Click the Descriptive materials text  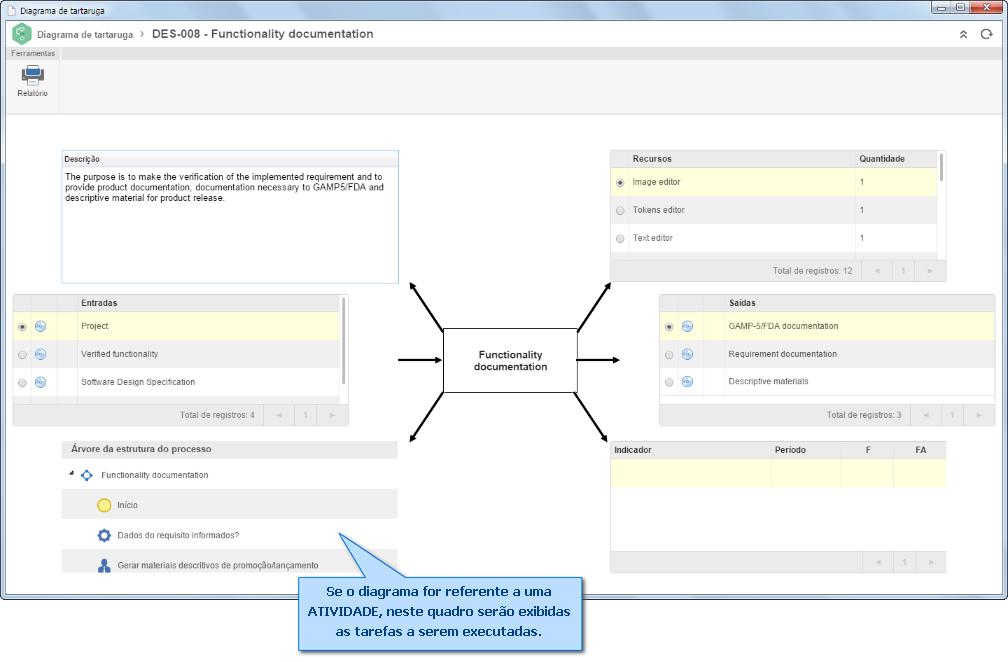pyautogui.click(x=768, y=382)
